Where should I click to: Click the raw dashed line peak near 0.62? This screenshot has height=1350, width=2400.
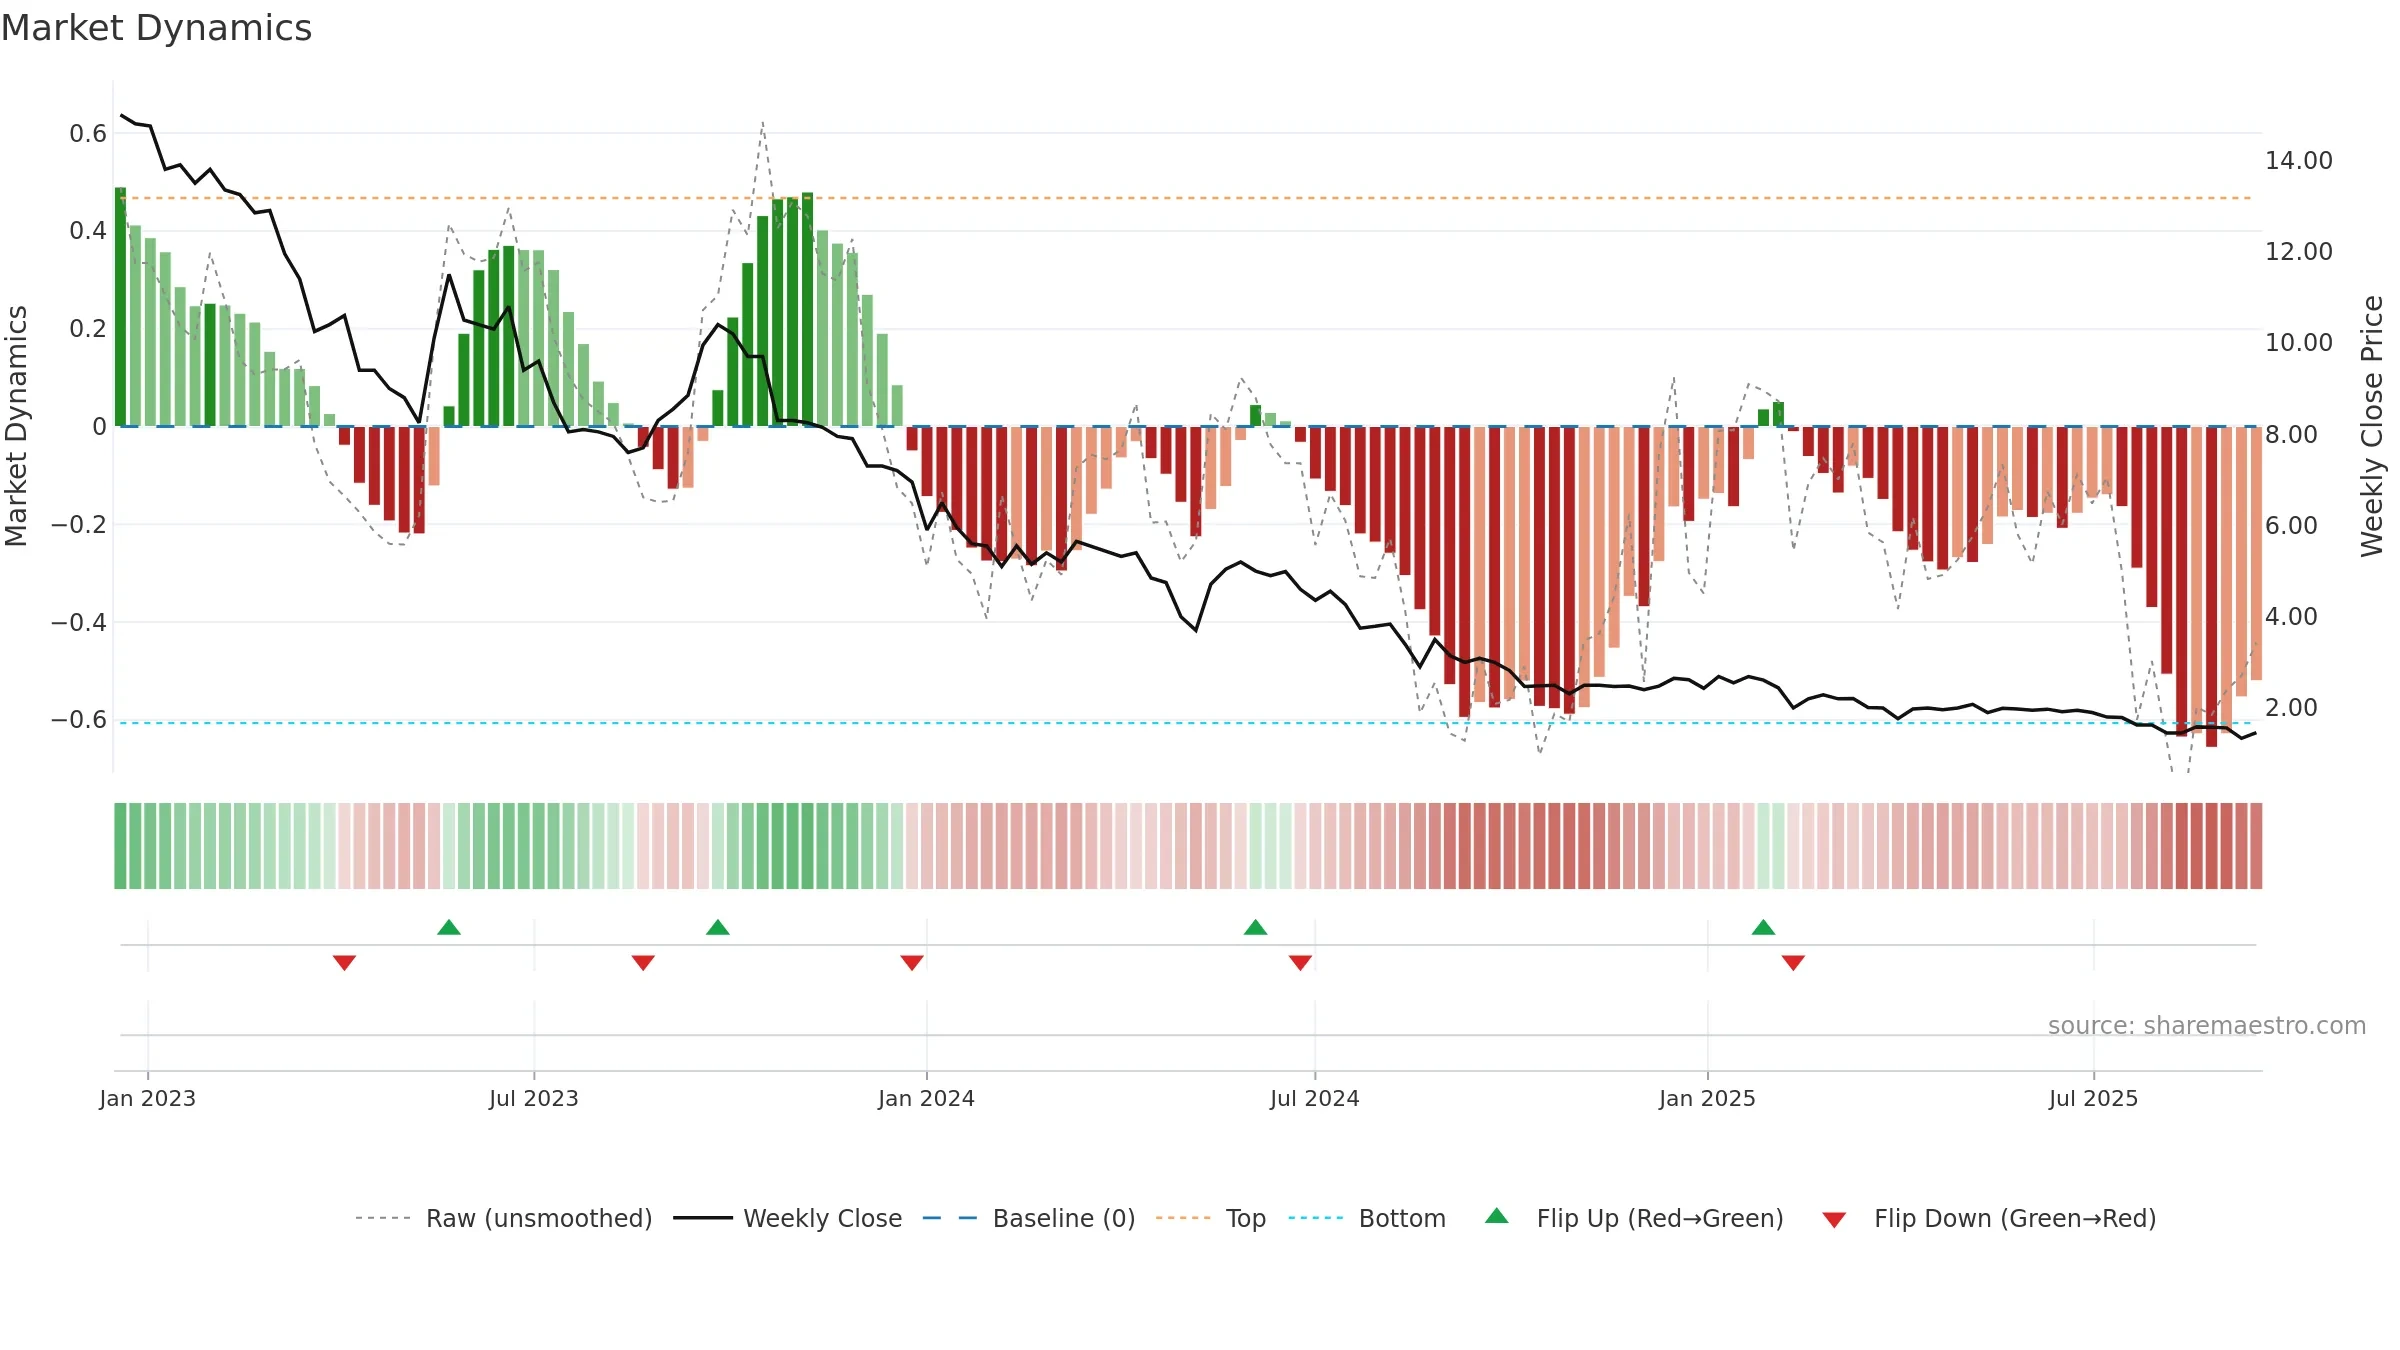[762, 124]
